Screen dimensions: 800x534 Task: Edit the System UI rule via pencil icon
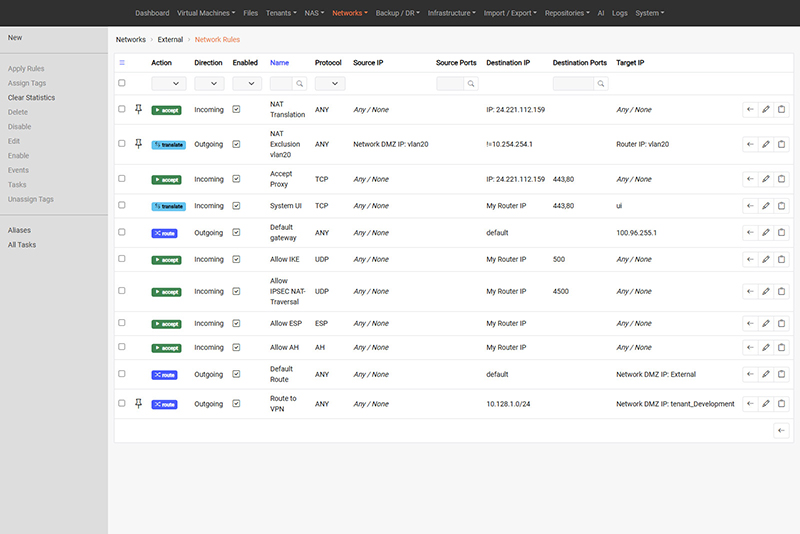coord(766,206)
